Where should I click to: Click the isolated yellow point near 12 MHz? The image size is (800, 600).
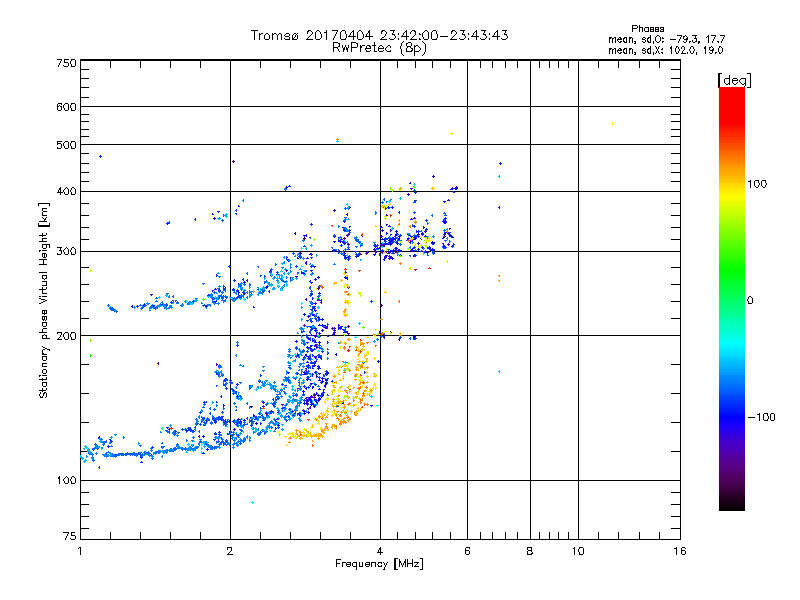(x=613, y=123)
